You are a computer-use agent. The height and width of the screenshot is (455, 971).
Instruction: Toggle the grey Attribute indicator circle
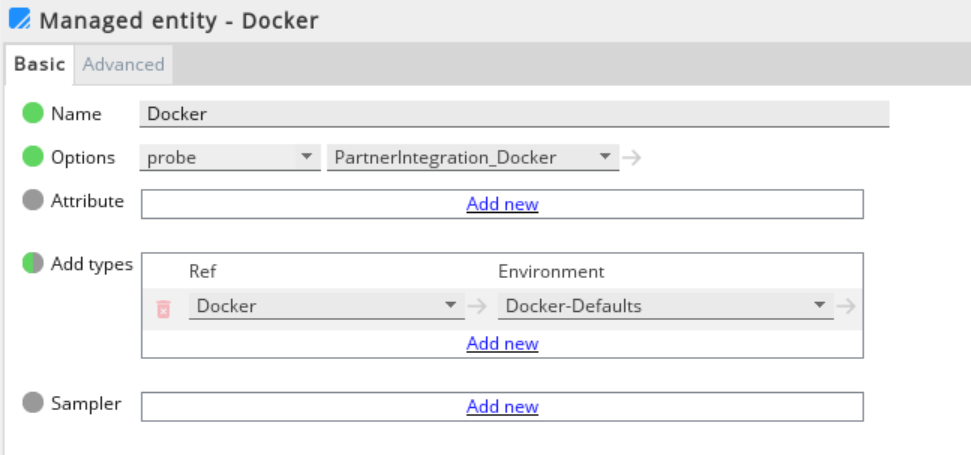(x=33, y=201)
